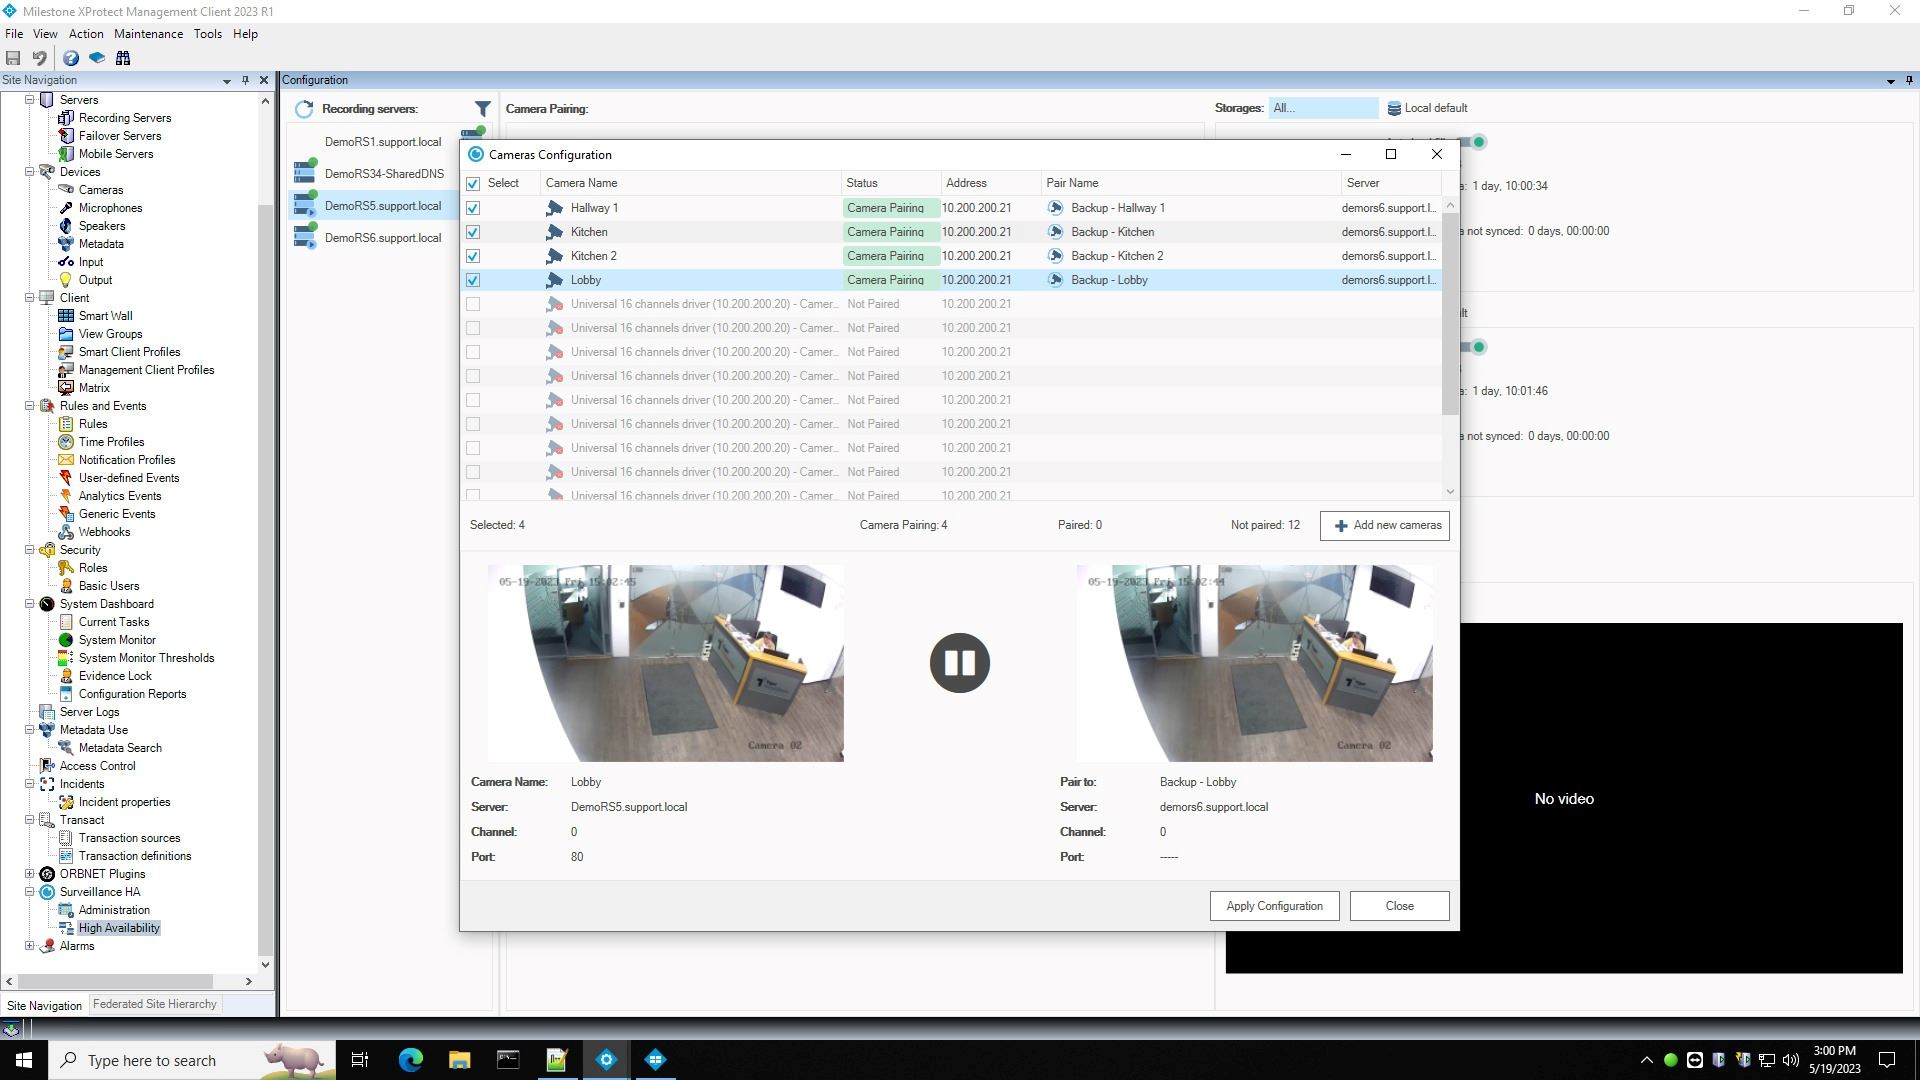Uncheck the Hallway 1 camera checkbox
Viewport: 1920px width, 1080px height.
(x=473, y=208)
